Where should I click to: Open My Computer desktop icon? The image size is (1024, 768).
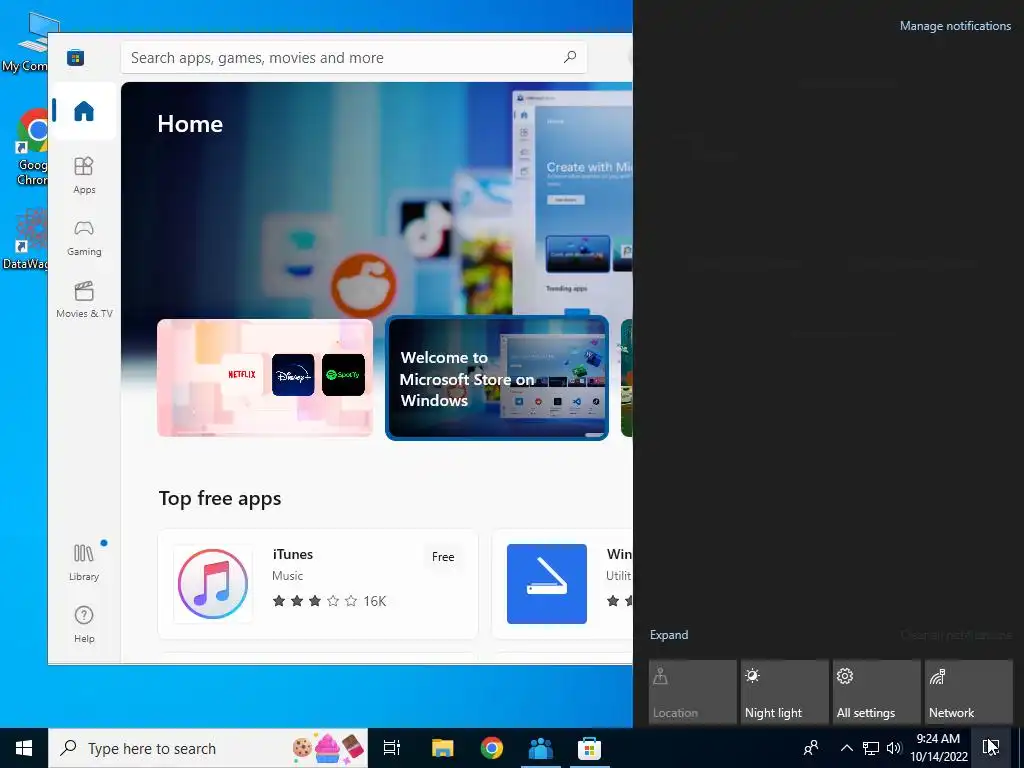point(26,42)
